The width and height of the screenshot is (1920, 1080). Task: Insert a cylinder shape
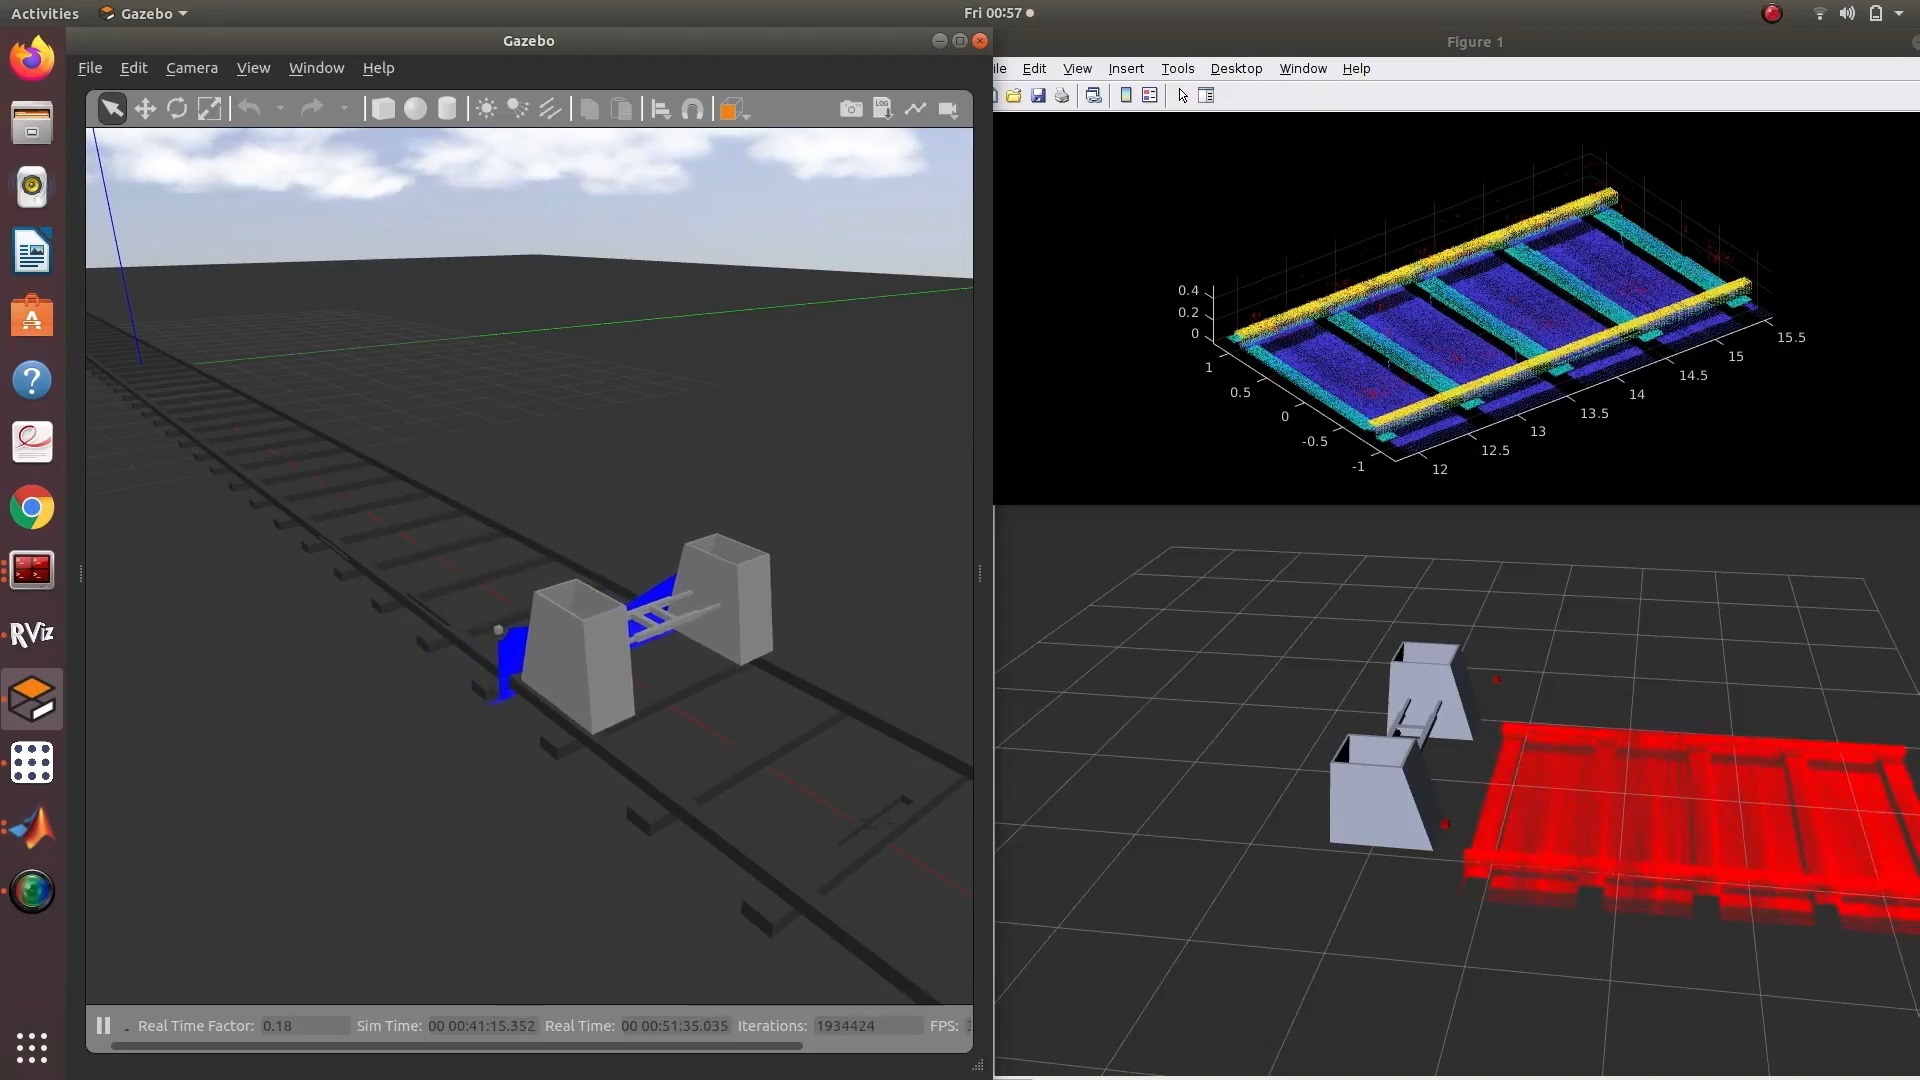point(447,109)
